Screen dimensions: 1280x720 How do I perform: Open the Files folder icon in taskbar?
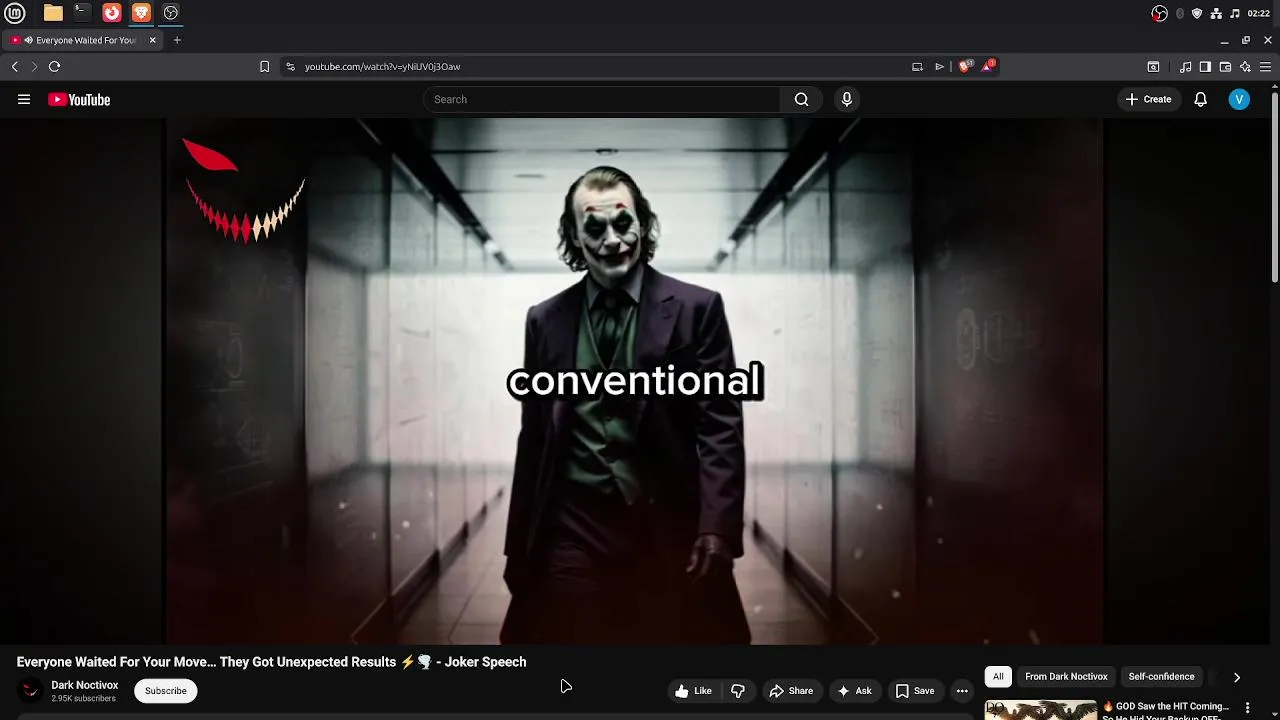[53, 13]
